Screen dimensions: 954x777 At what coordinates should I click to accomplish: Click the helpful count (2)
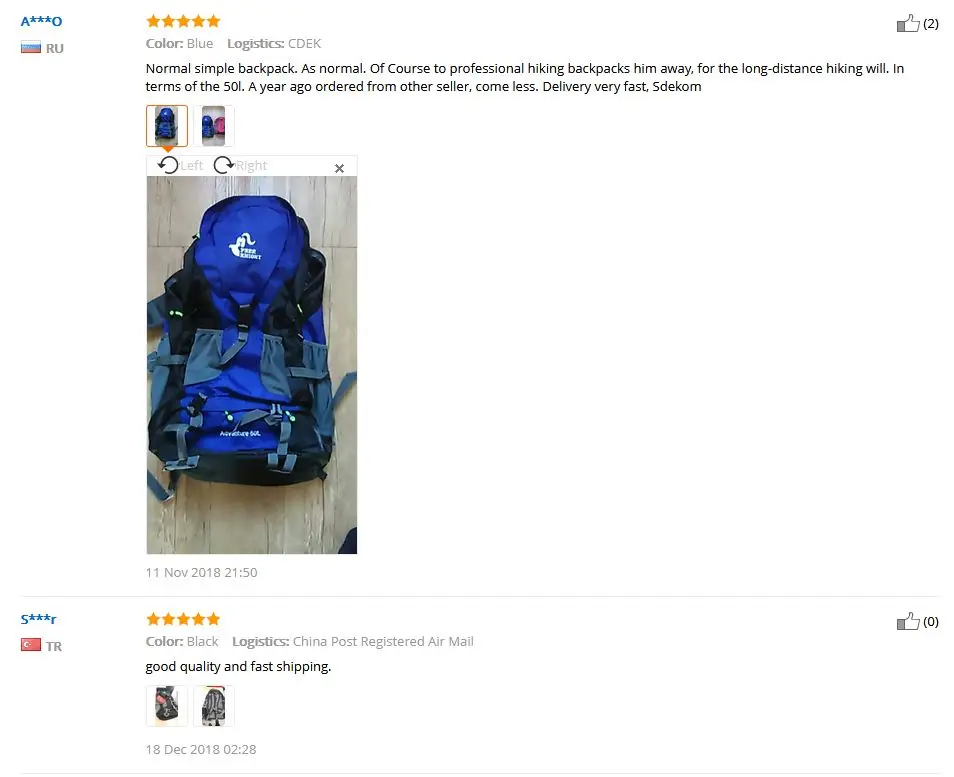point(931,24)
